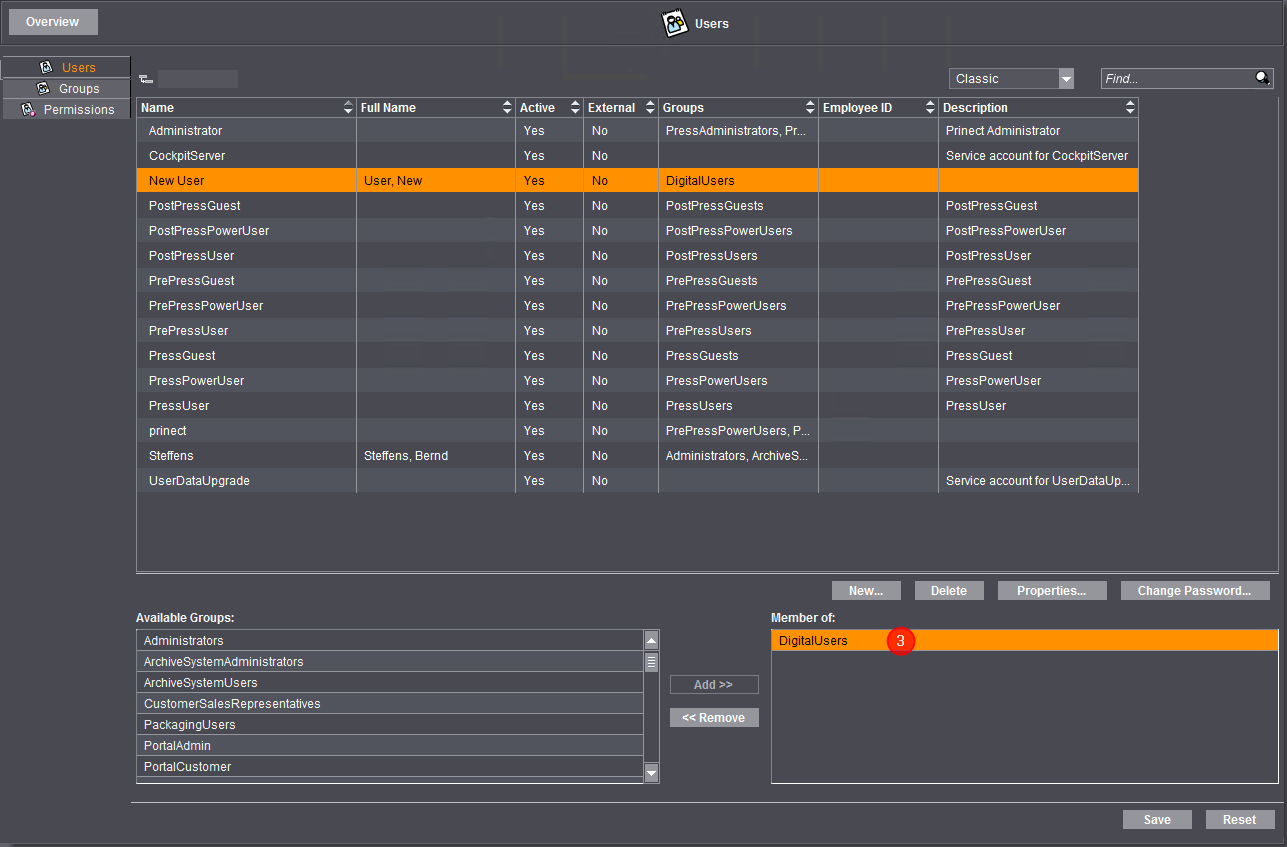Open the New user dialog
This screenshot has height=847, width=1287.
[x=865, y=590]
